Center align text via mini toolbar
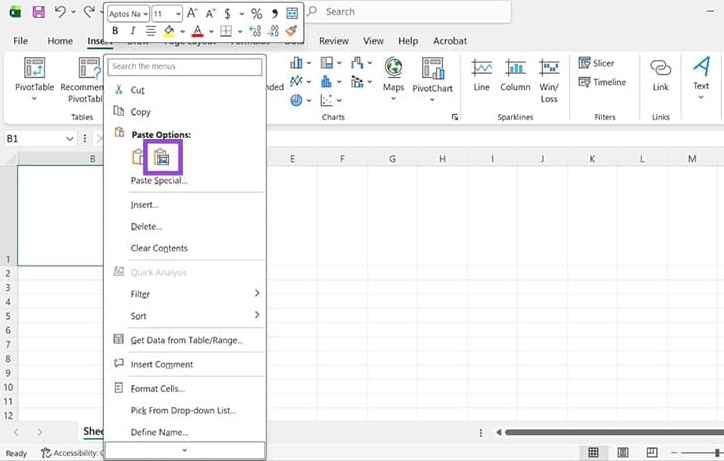This screenshot has width=724, height=461. [x=151, y=31]
